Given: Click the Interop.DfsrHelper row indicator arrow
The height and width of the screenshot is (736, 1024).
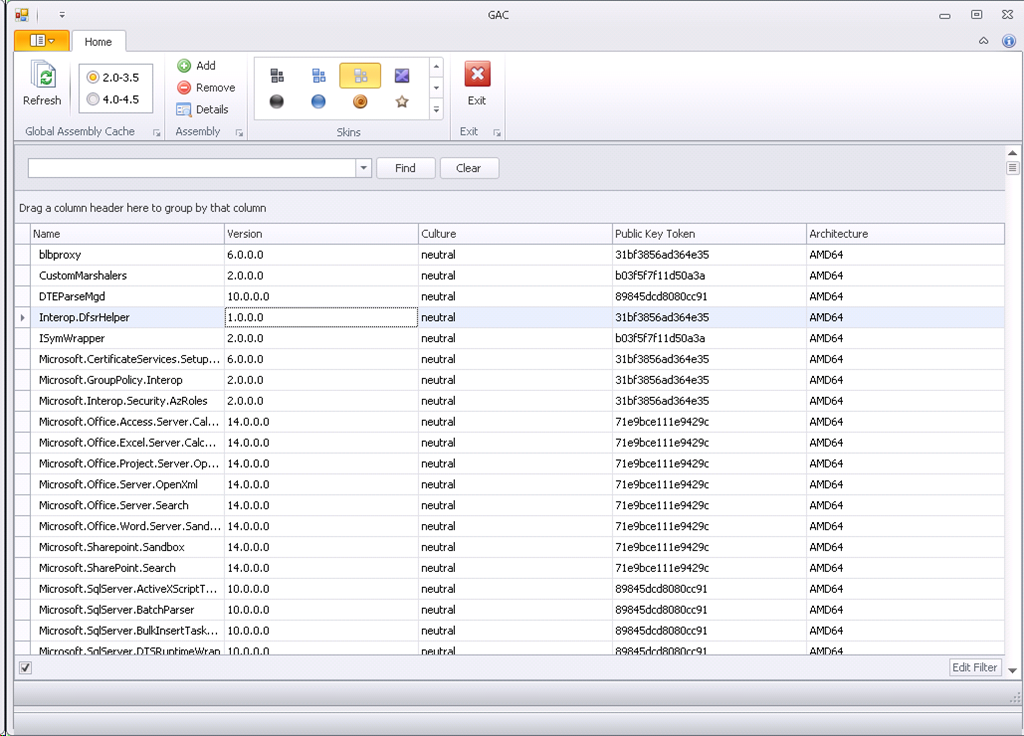Looking at the screenshot, I should coord(23,317).
